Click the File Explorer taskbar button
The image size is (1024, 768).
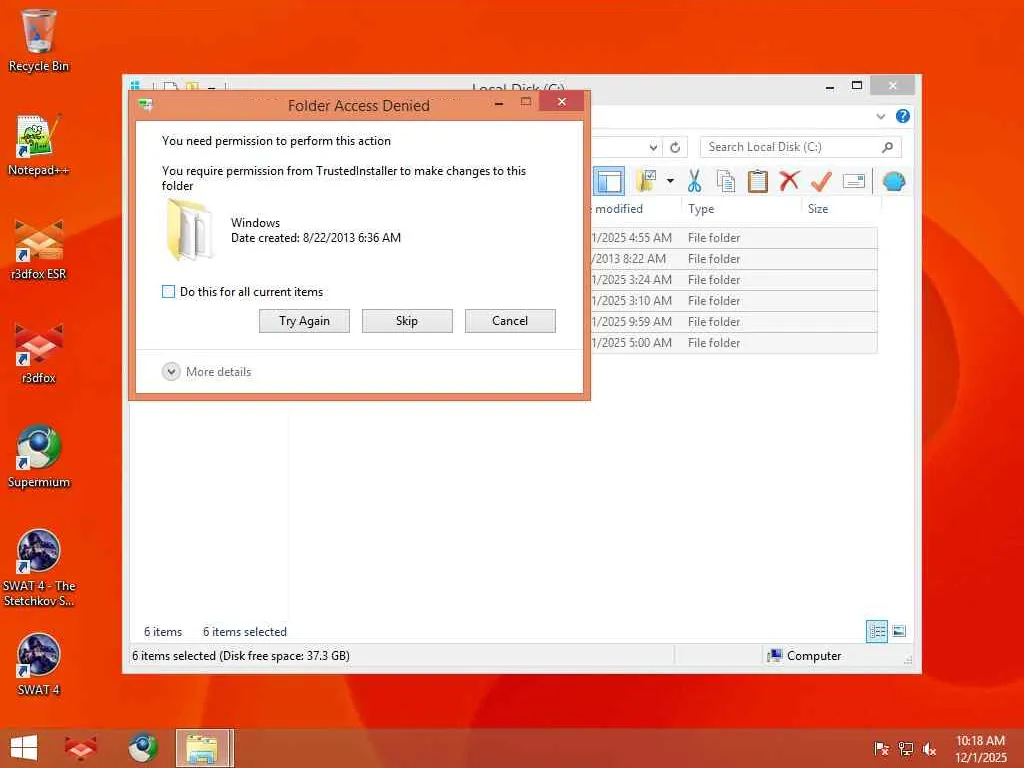[204, 748]
